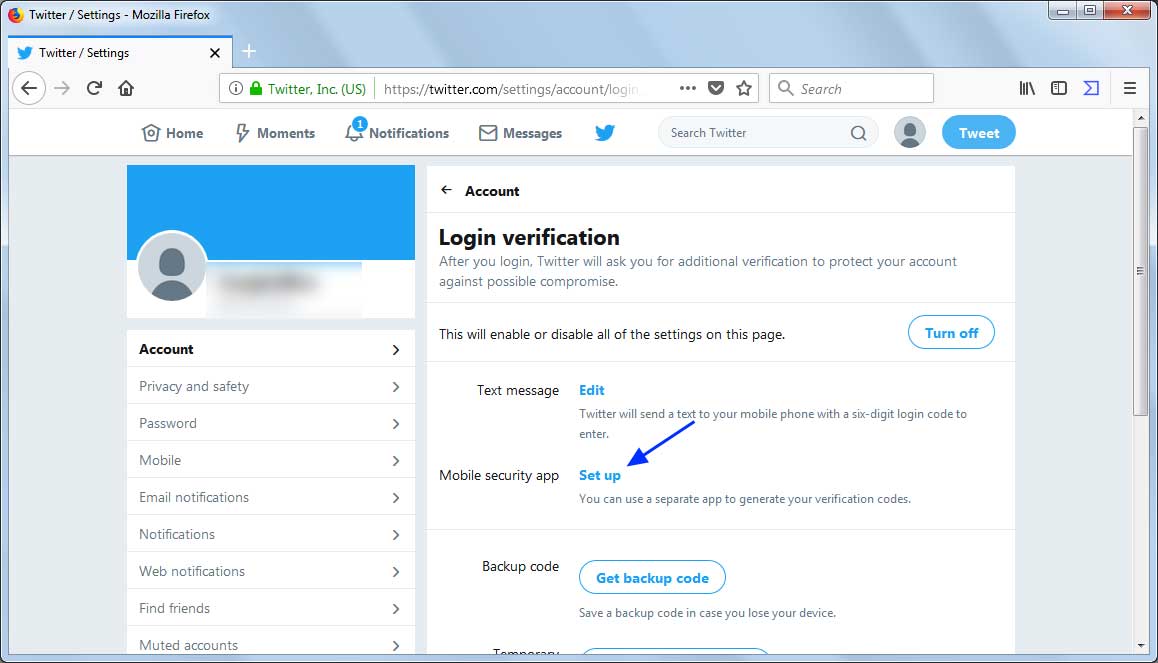Open page actions three-dot menu
The height and width of the screenshot is (663, 1158).
point(688,88)
